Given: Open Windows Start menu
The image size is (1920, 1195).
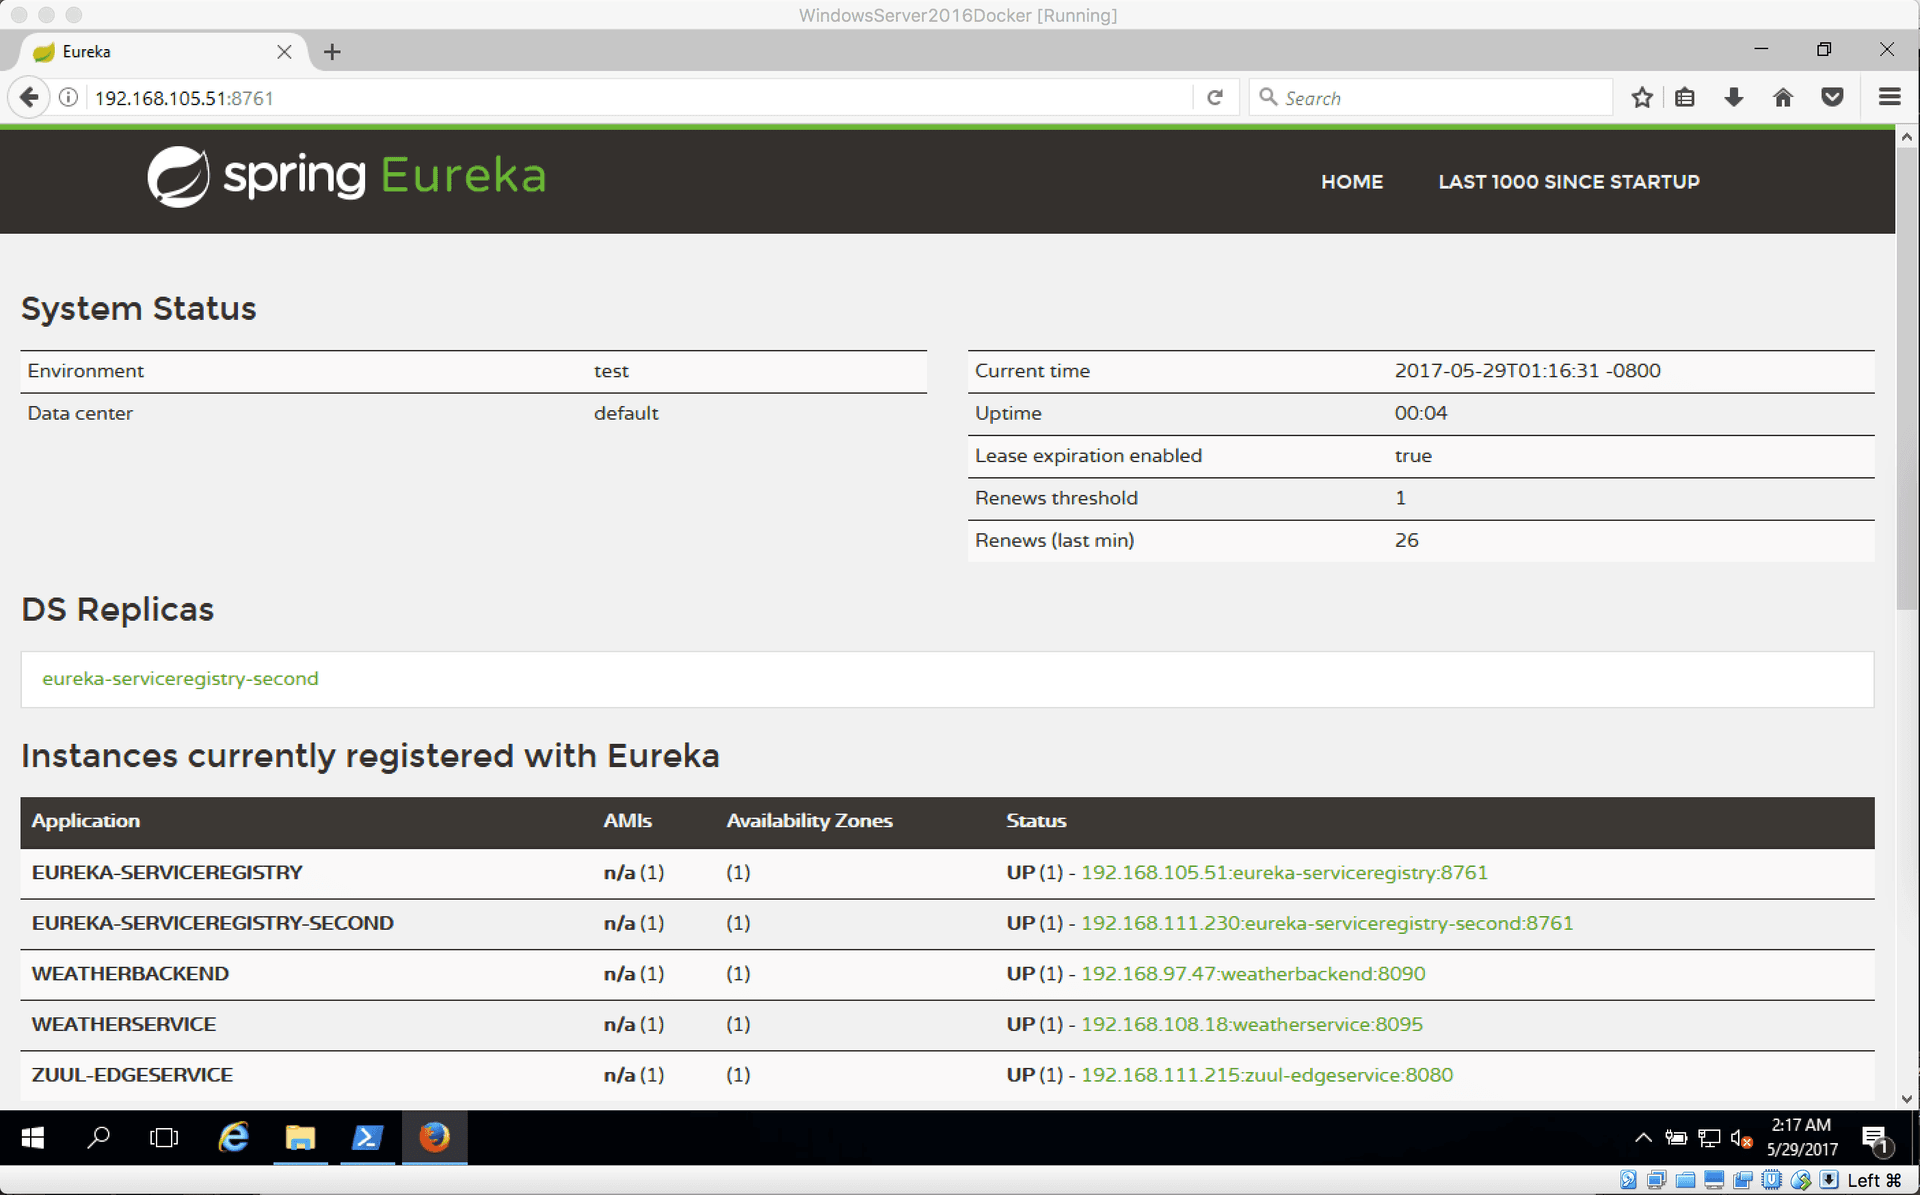Looking at the screenshot, I should [x=32, y=1138].
